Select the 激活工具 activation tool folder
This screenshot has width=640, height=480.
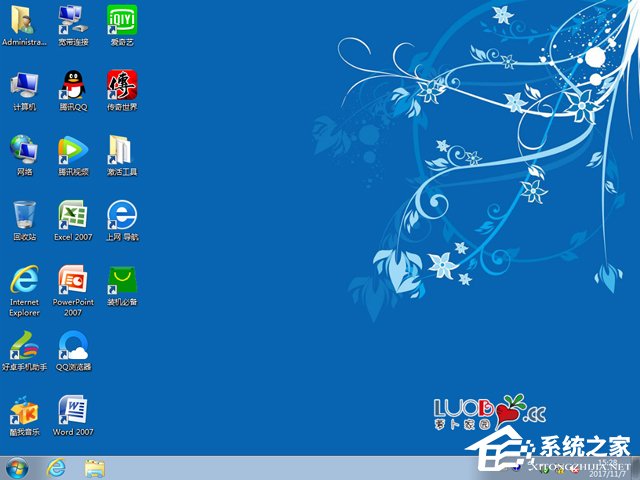pos(122,149)
